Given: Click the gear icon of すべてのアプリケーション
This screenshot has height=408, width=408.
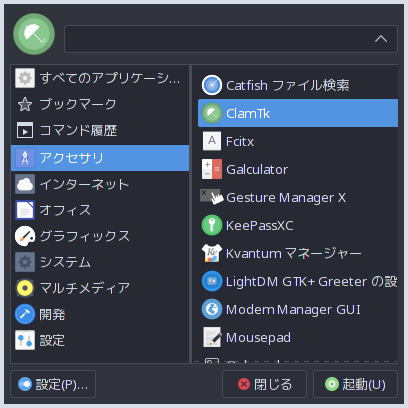Looking at the screenshot, I should pyautogui.click(x=25, y=78).
